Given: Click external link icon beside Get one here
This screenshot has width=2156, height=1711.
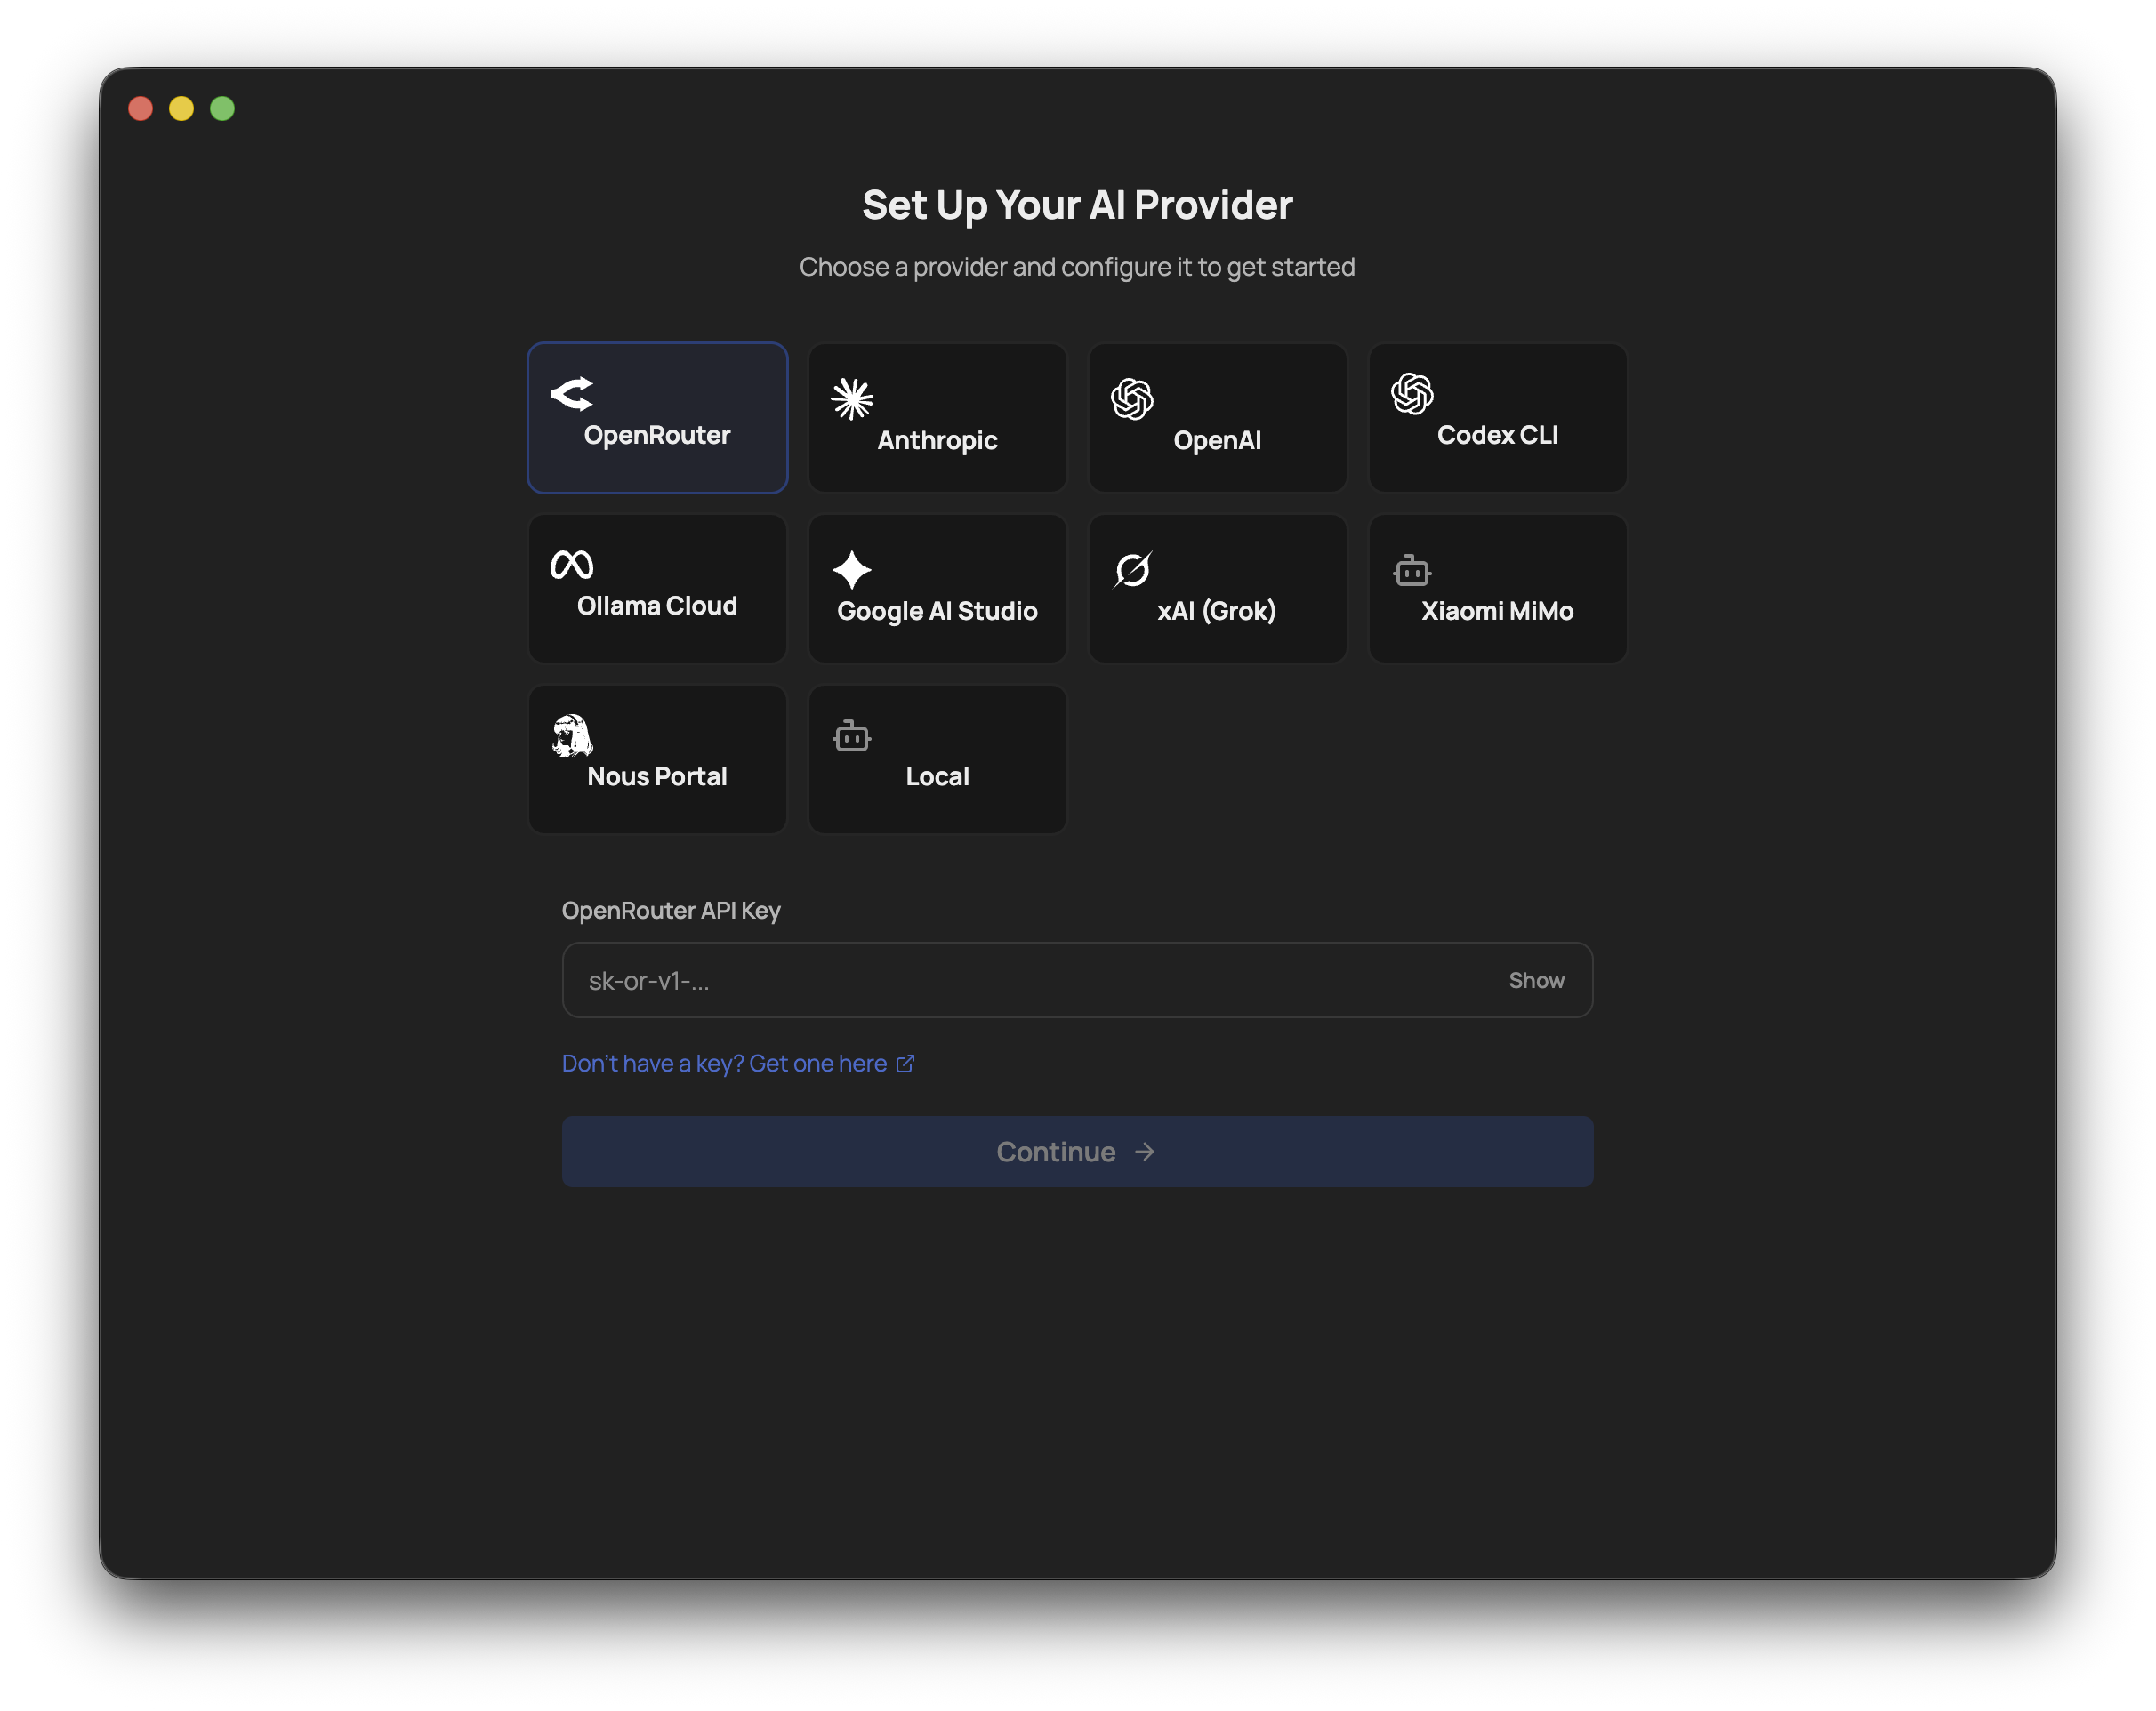Looking at the screenshot, I should tap(905, 1064).
